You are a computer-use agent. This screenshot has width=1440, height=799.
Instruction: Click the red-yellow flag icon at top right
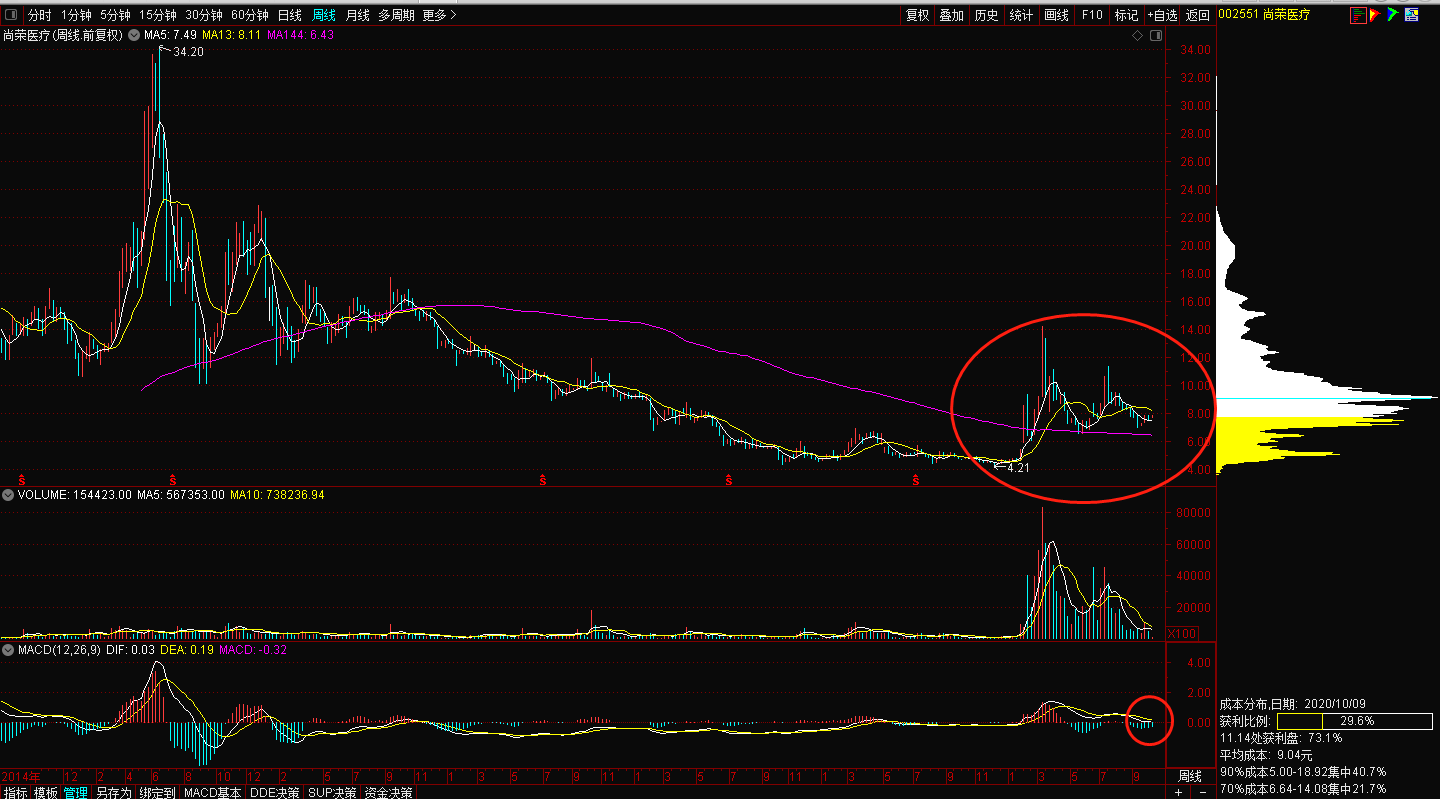click(x=1374, y=15)
